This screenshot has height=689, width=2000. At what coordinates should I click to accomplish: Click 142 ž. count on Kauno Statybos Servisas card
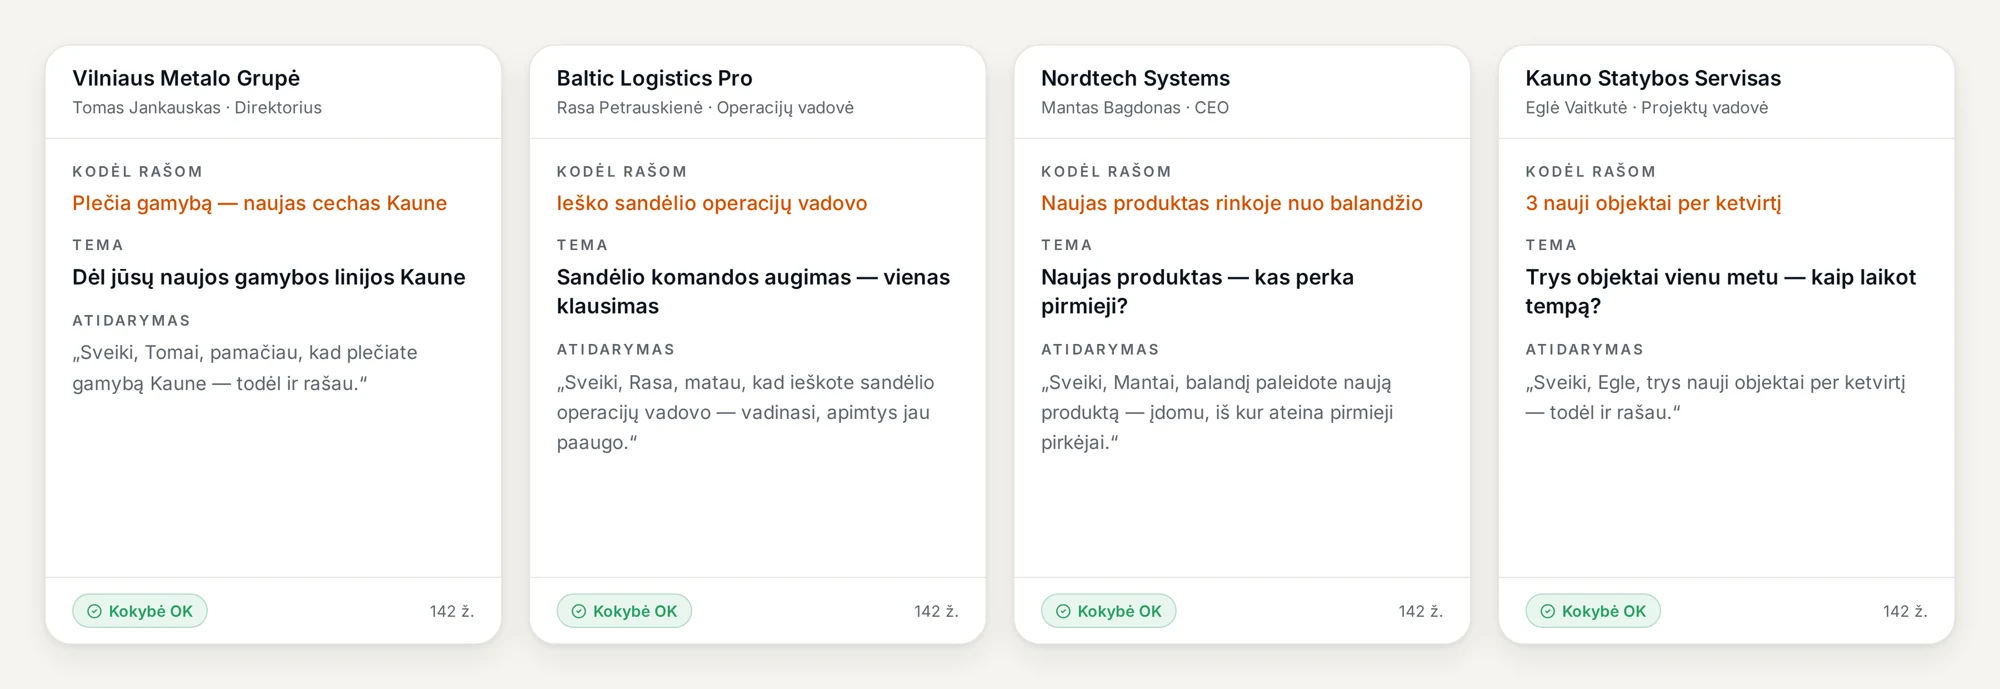tap(1905, 611)
